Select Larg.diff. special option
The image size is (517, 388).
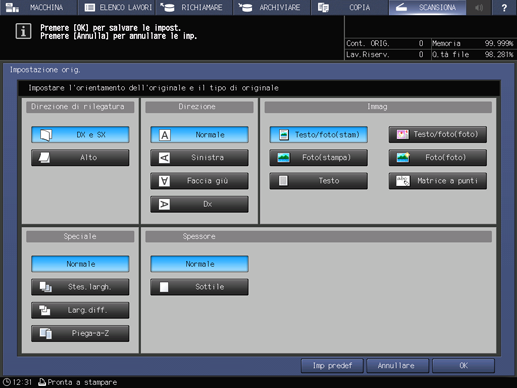click(x=80, y=310)
